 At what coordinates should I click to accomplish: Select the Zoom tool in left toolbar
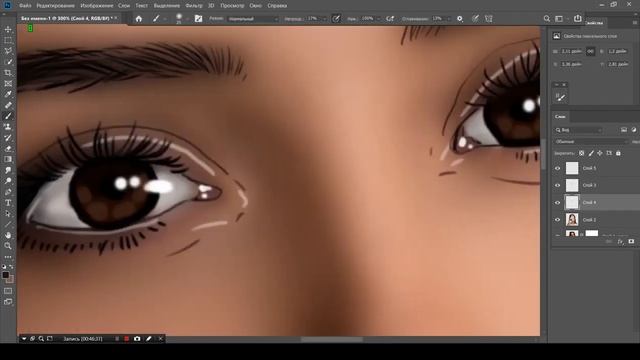[x=8, y=246]
